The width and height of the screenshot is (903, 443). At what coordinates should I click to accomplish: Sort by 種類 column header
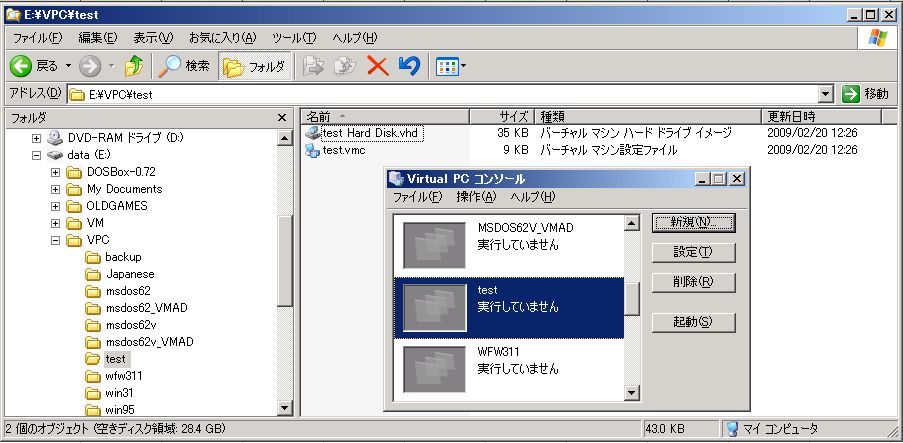pos(648,117)
